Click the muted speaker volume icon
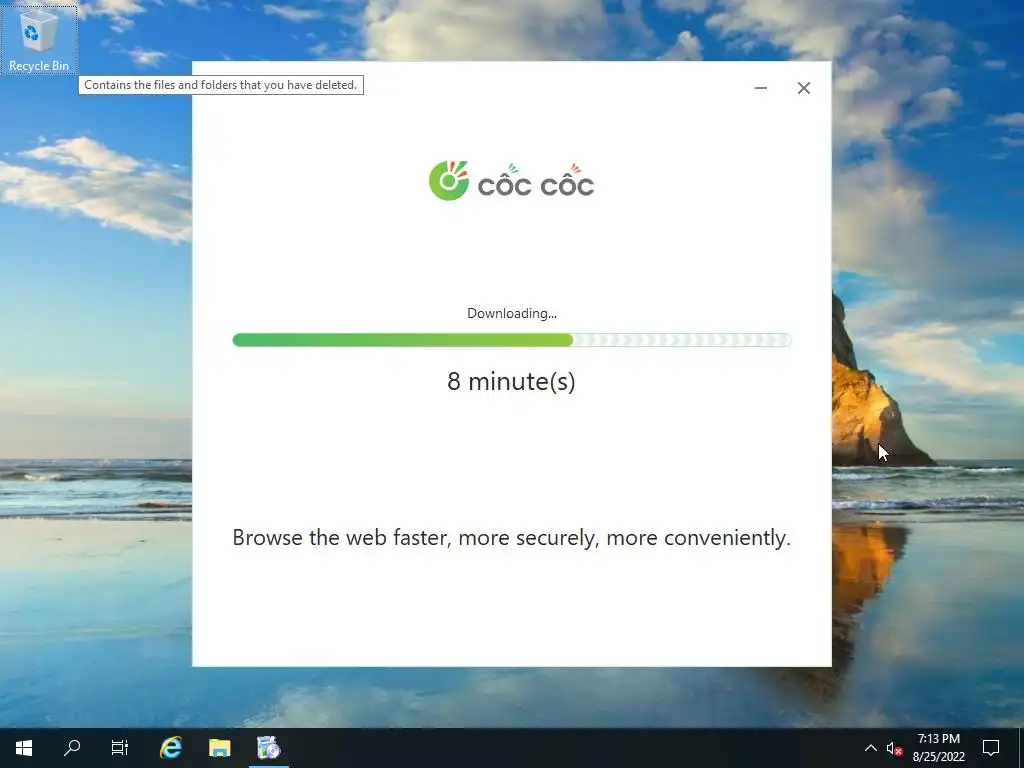Screen dimensions: 1024x768 [894, 748]
